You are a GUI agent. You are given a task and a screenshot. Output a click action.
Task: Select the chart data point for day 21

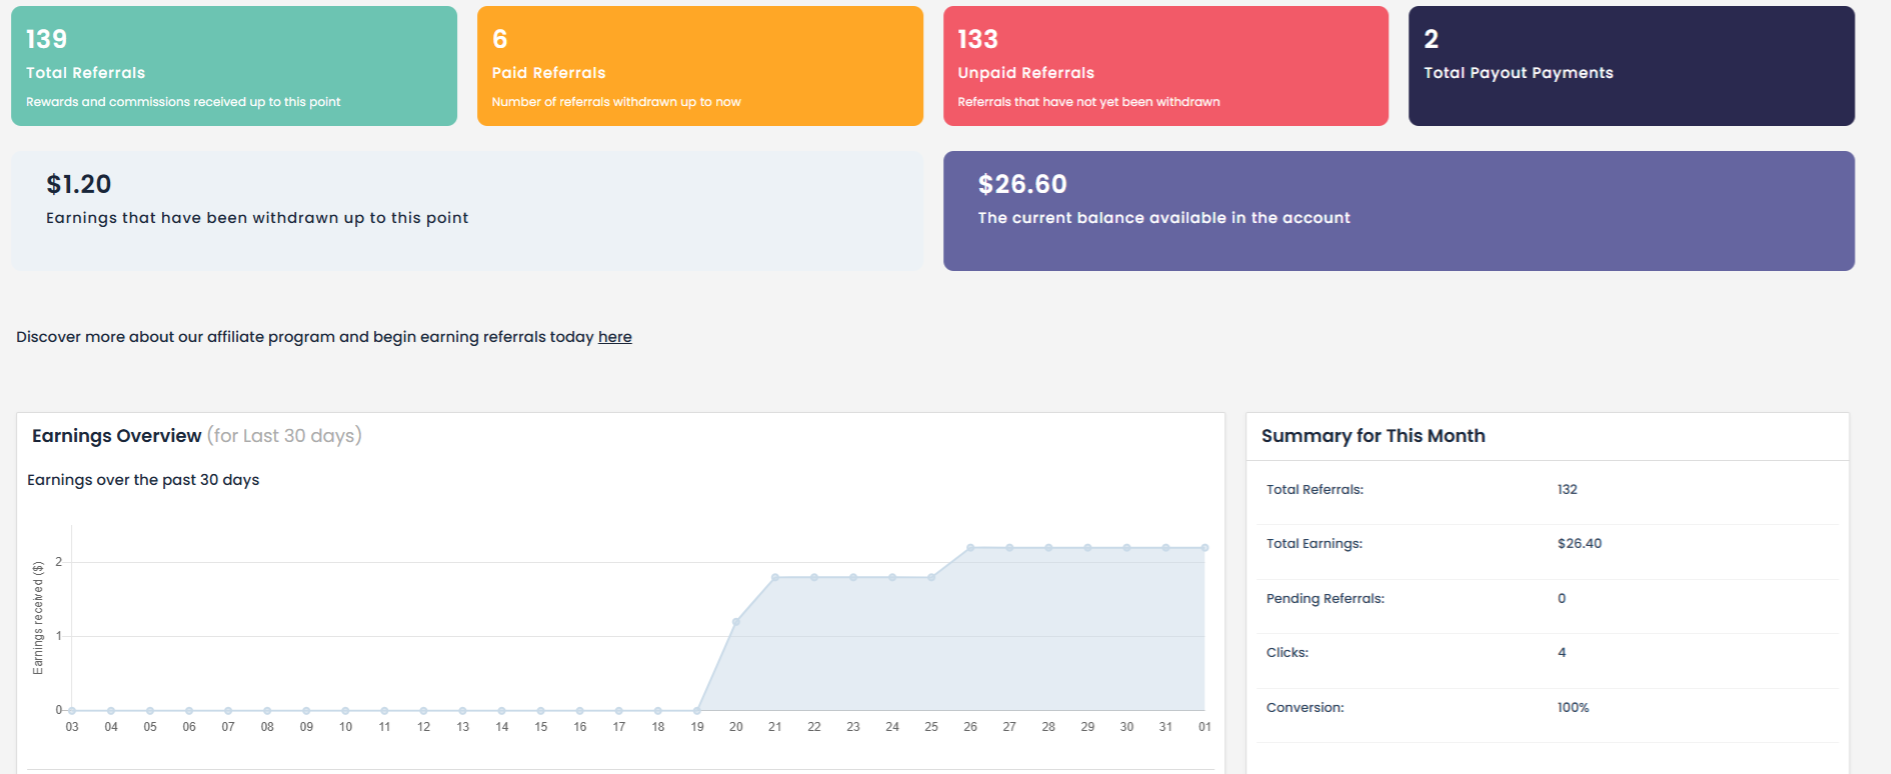(x=775, y=577)
